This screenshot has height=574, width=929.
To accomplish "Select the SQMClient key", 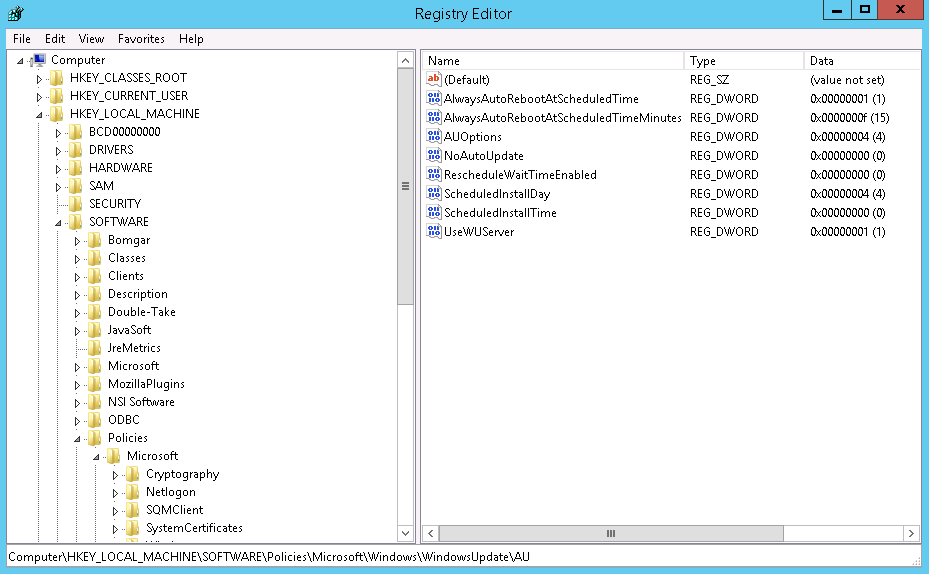I will (x=174, y=510).
